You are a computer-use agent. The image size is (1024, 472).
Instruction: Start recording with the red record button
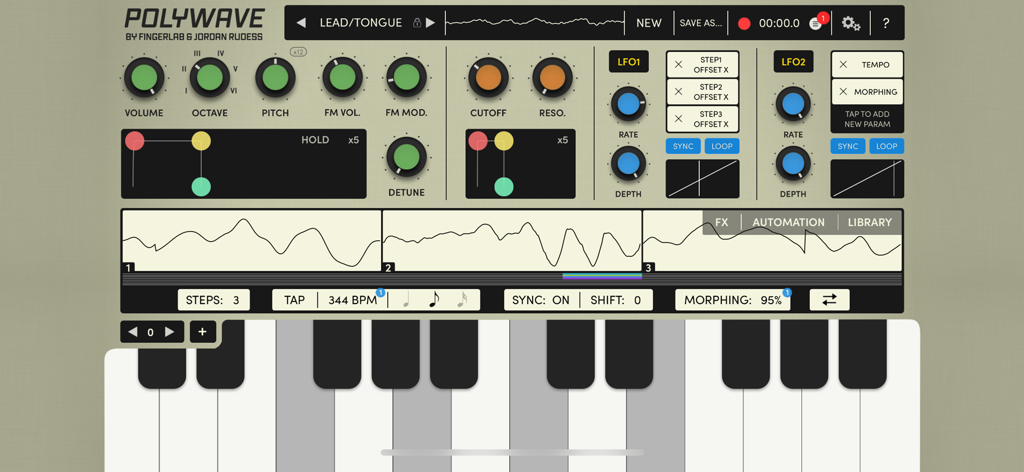point(744,24)
